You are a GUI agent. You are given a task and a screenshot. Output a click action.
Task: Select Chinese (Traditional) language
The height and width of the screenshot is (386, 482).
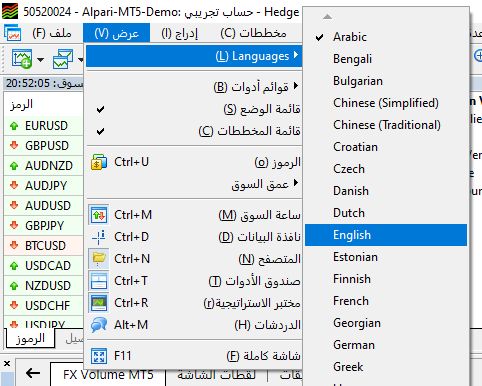[386, 125]
